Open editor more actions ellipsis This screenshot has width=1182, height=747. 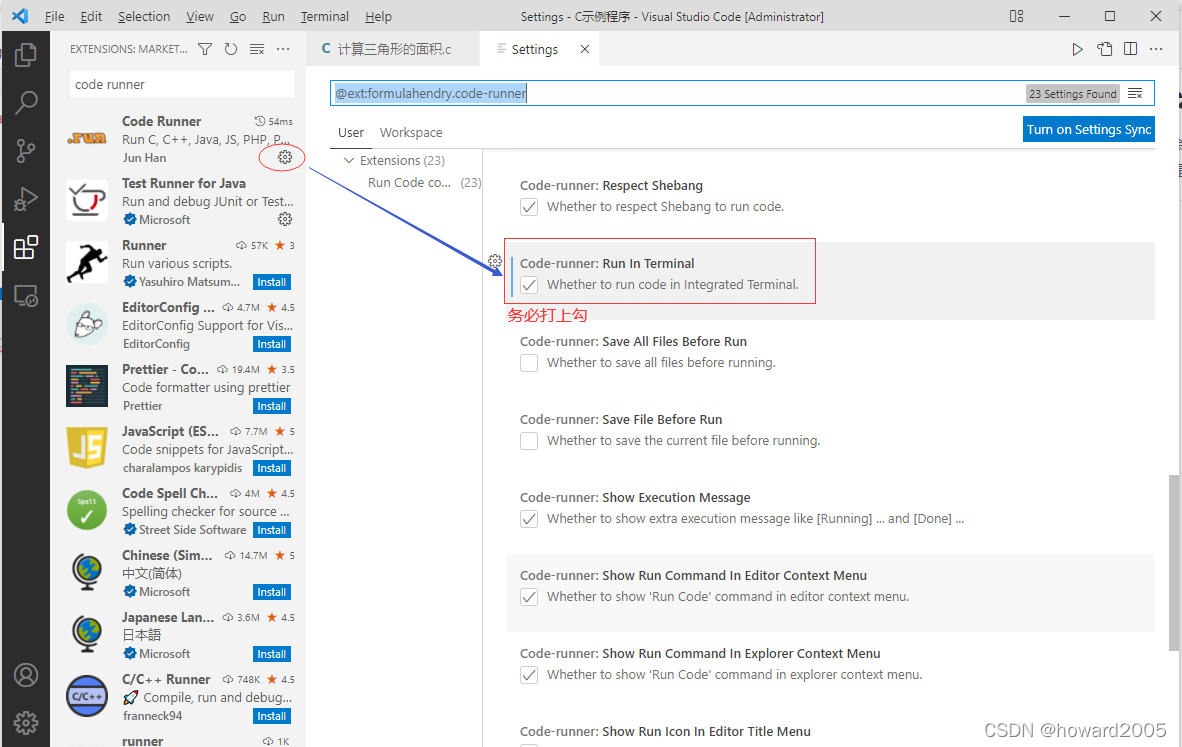coord(1156,49)
